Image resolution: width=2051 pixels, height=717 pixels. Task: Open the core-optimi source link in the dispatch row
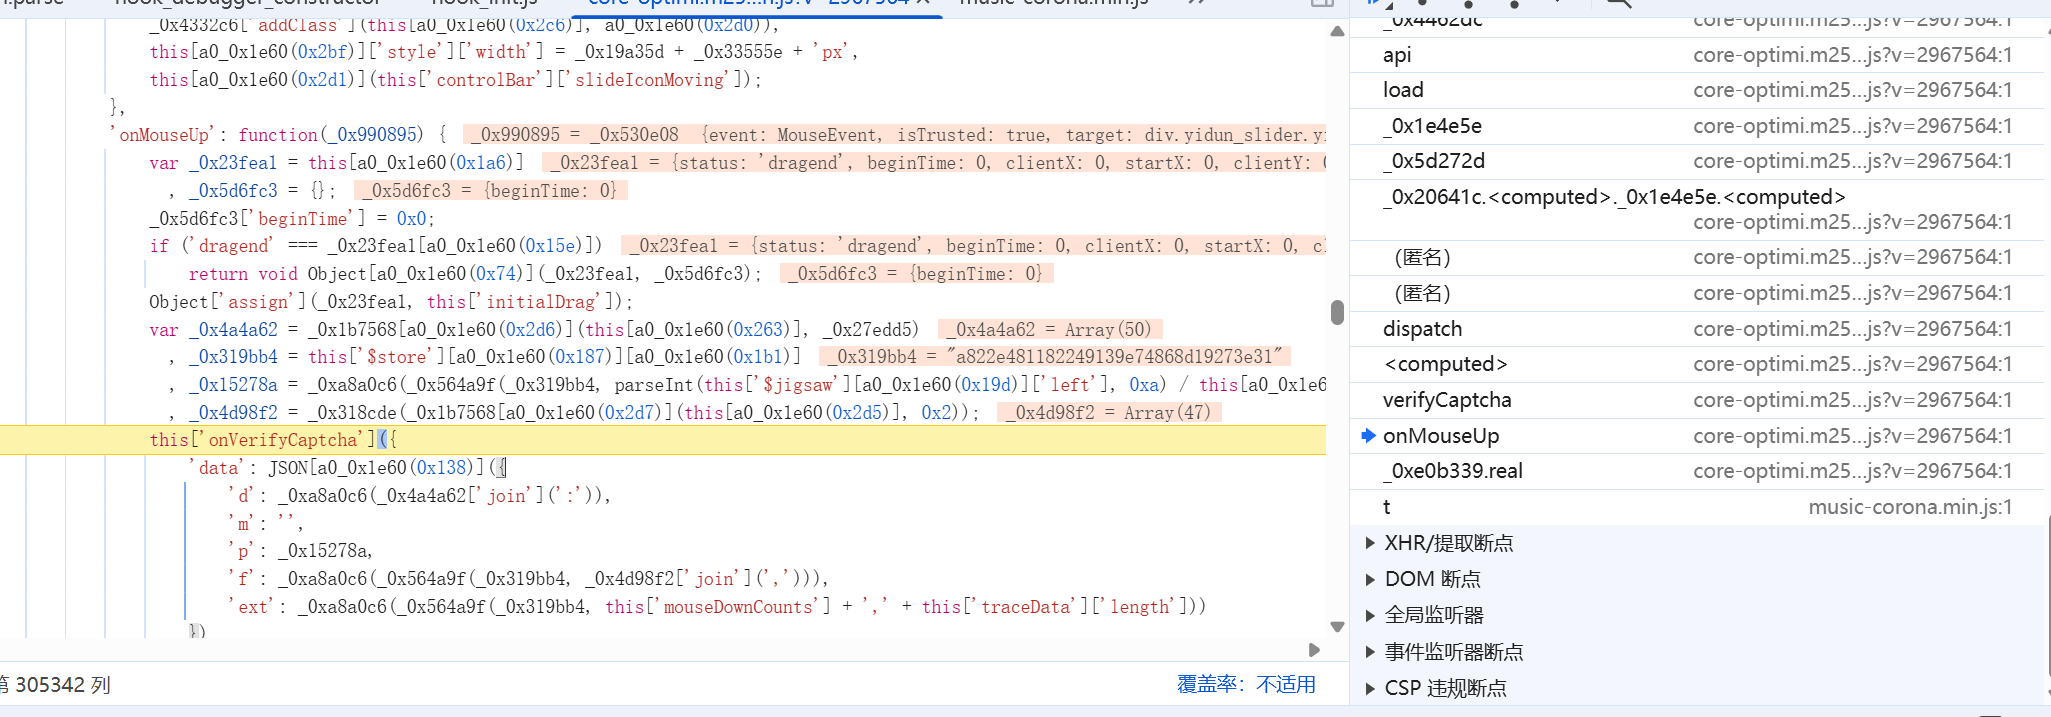tap(1852, 329)
